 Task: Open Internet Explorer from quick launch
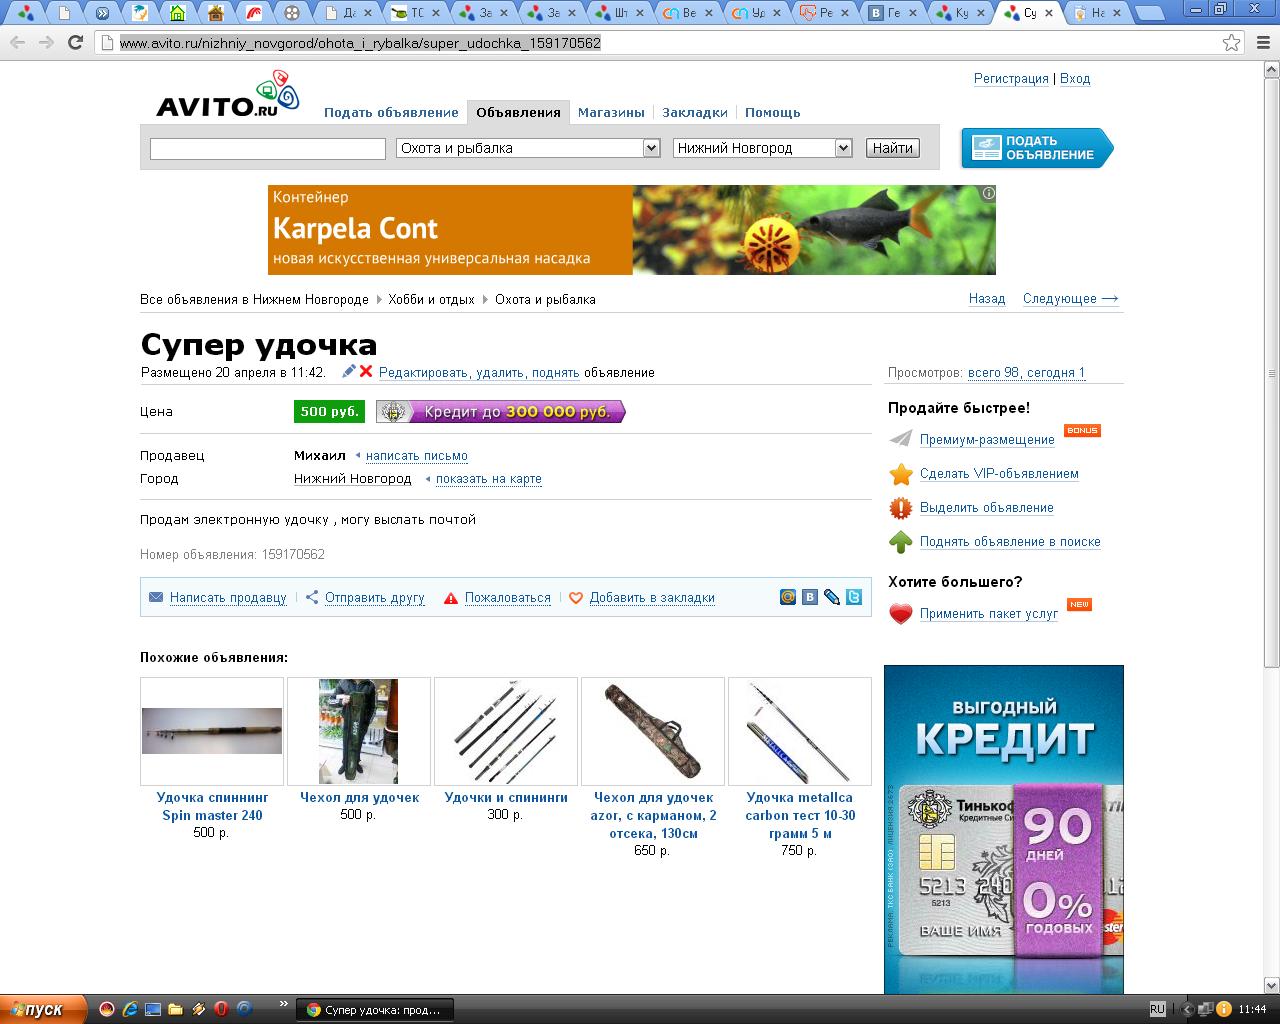click(129, 1009)
